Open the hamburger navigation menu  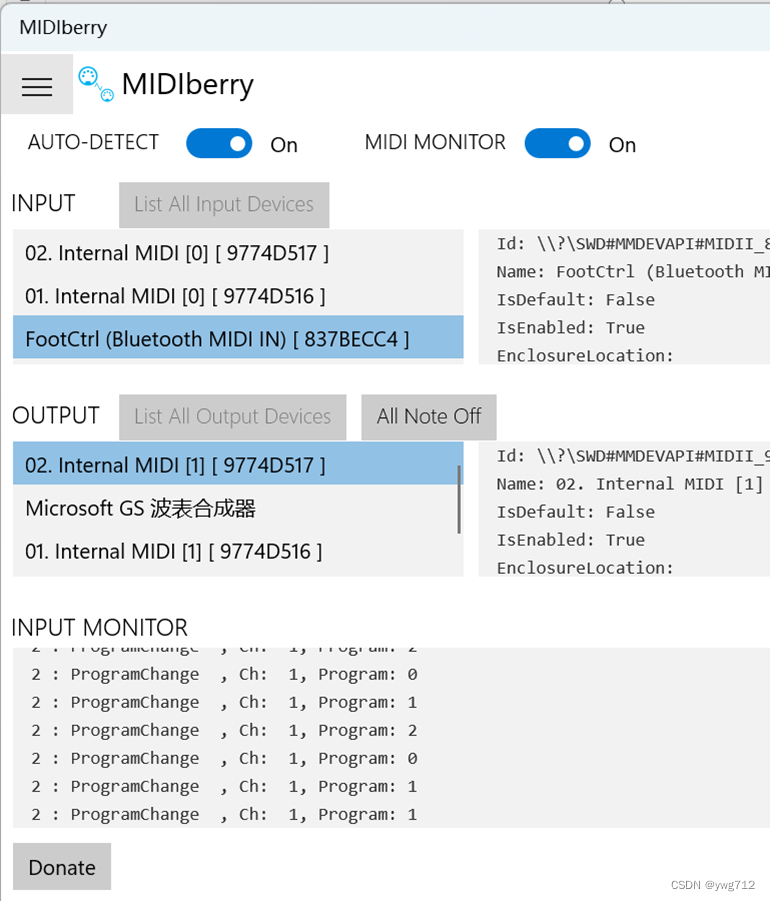pyautogui.click(x=36, y=86)
